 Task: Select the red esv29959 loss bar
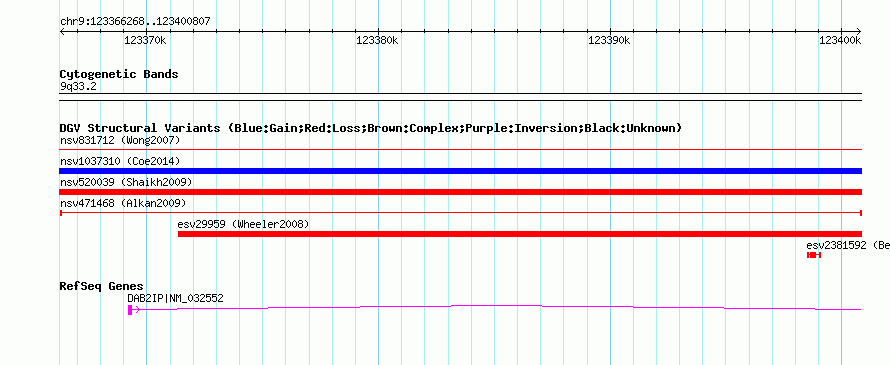tap(520, 234)
